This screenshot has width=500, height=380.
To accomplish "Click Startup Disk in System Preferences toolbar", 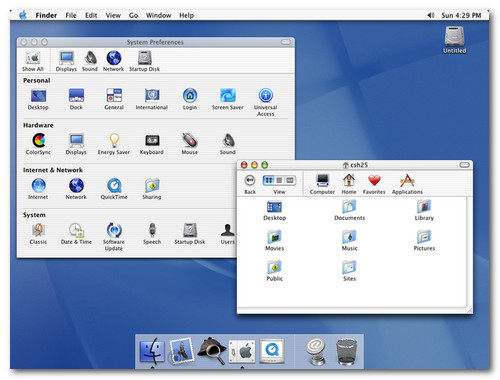I will point(144,61).
